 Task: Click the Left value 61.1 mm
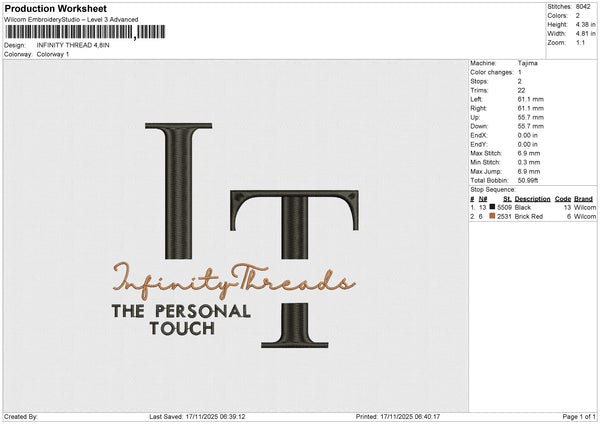(531, 99)
